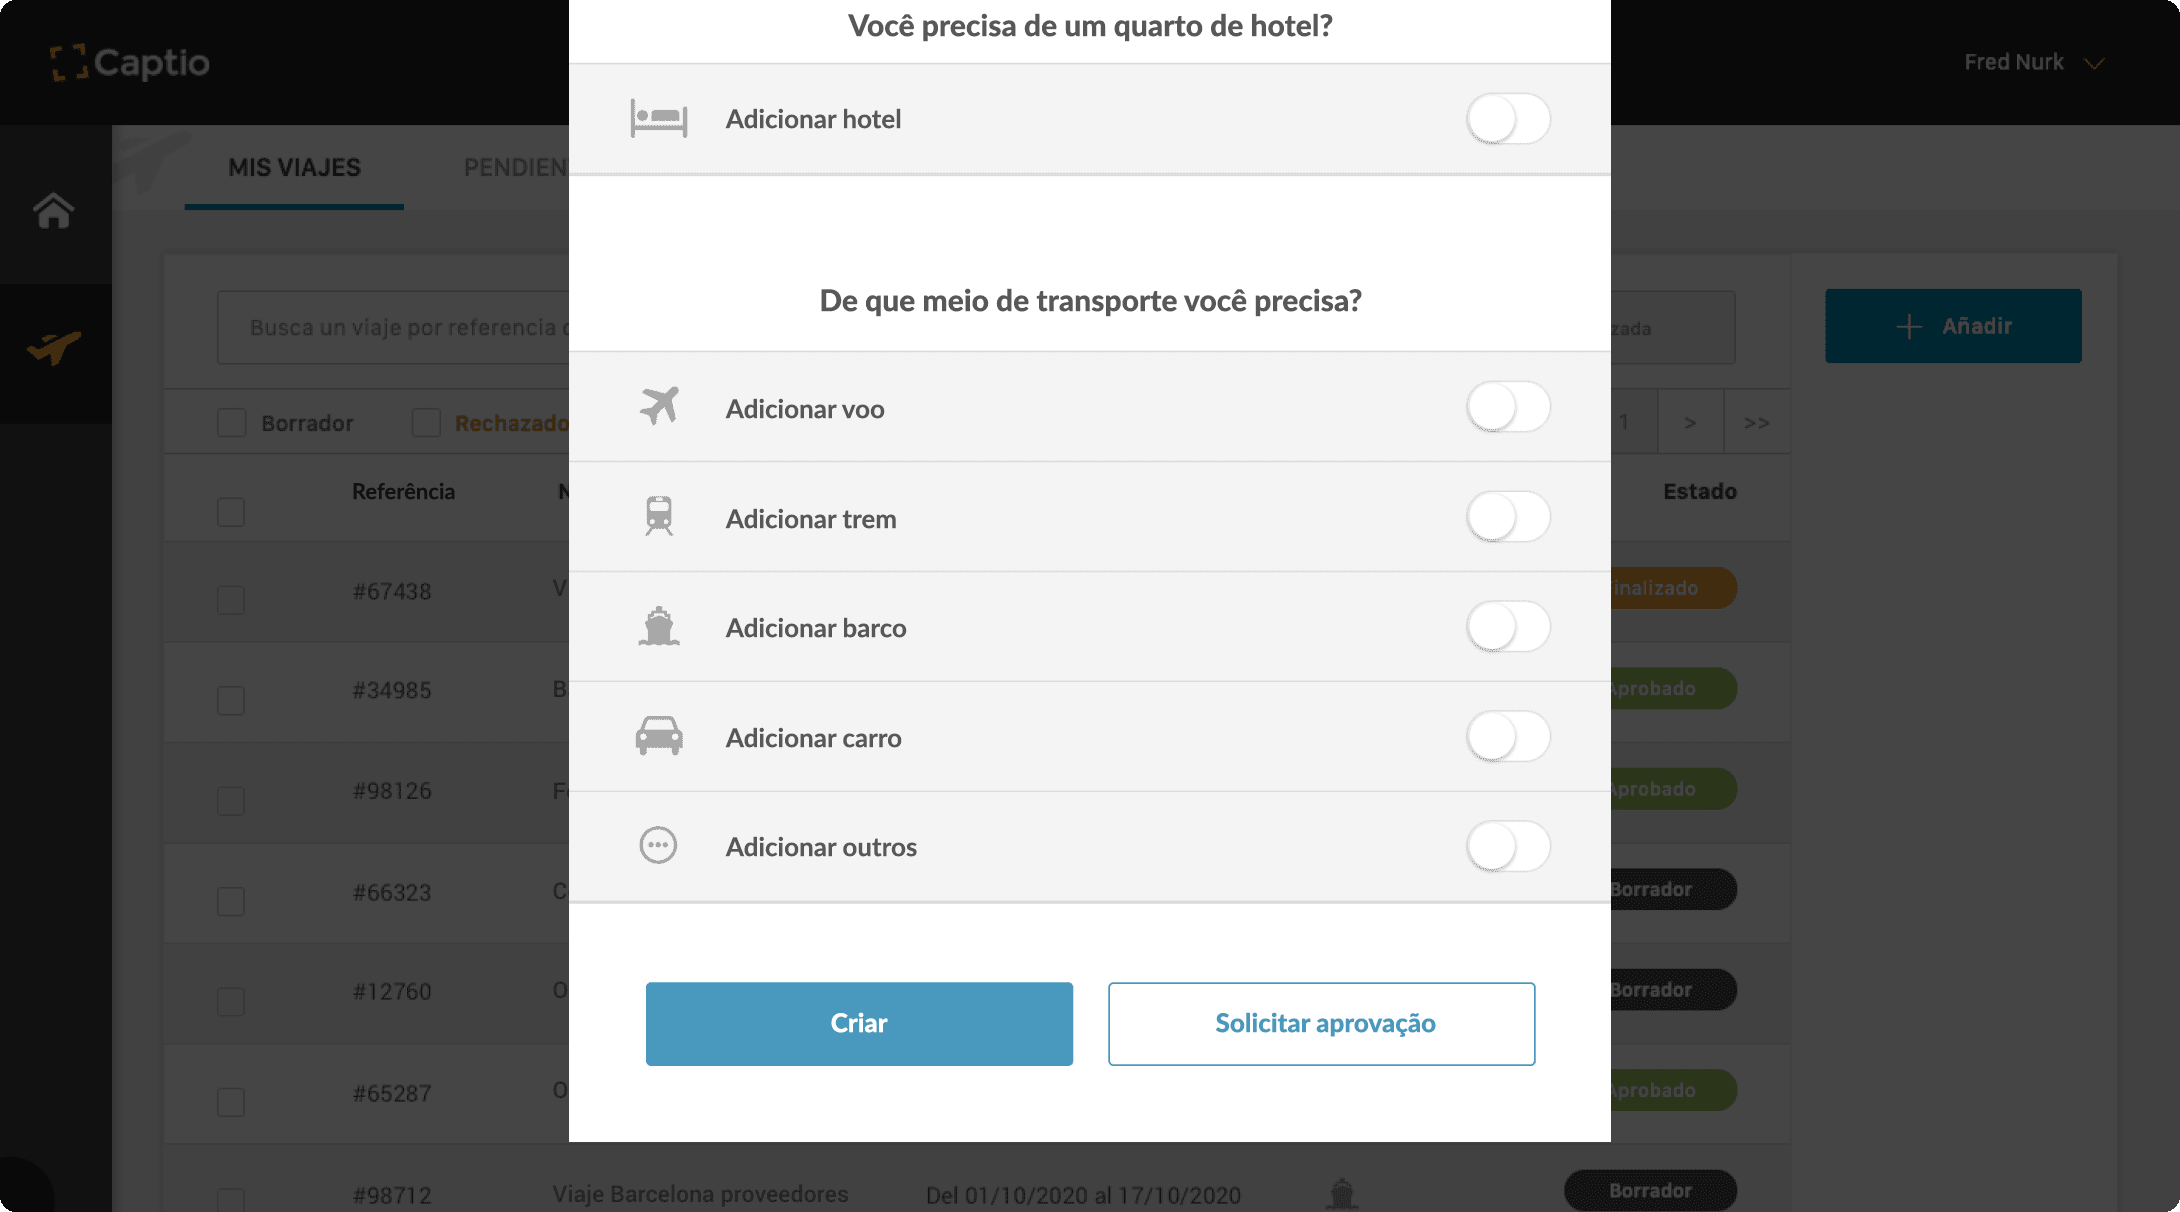Go to next page arrow

pos(1690,422)
